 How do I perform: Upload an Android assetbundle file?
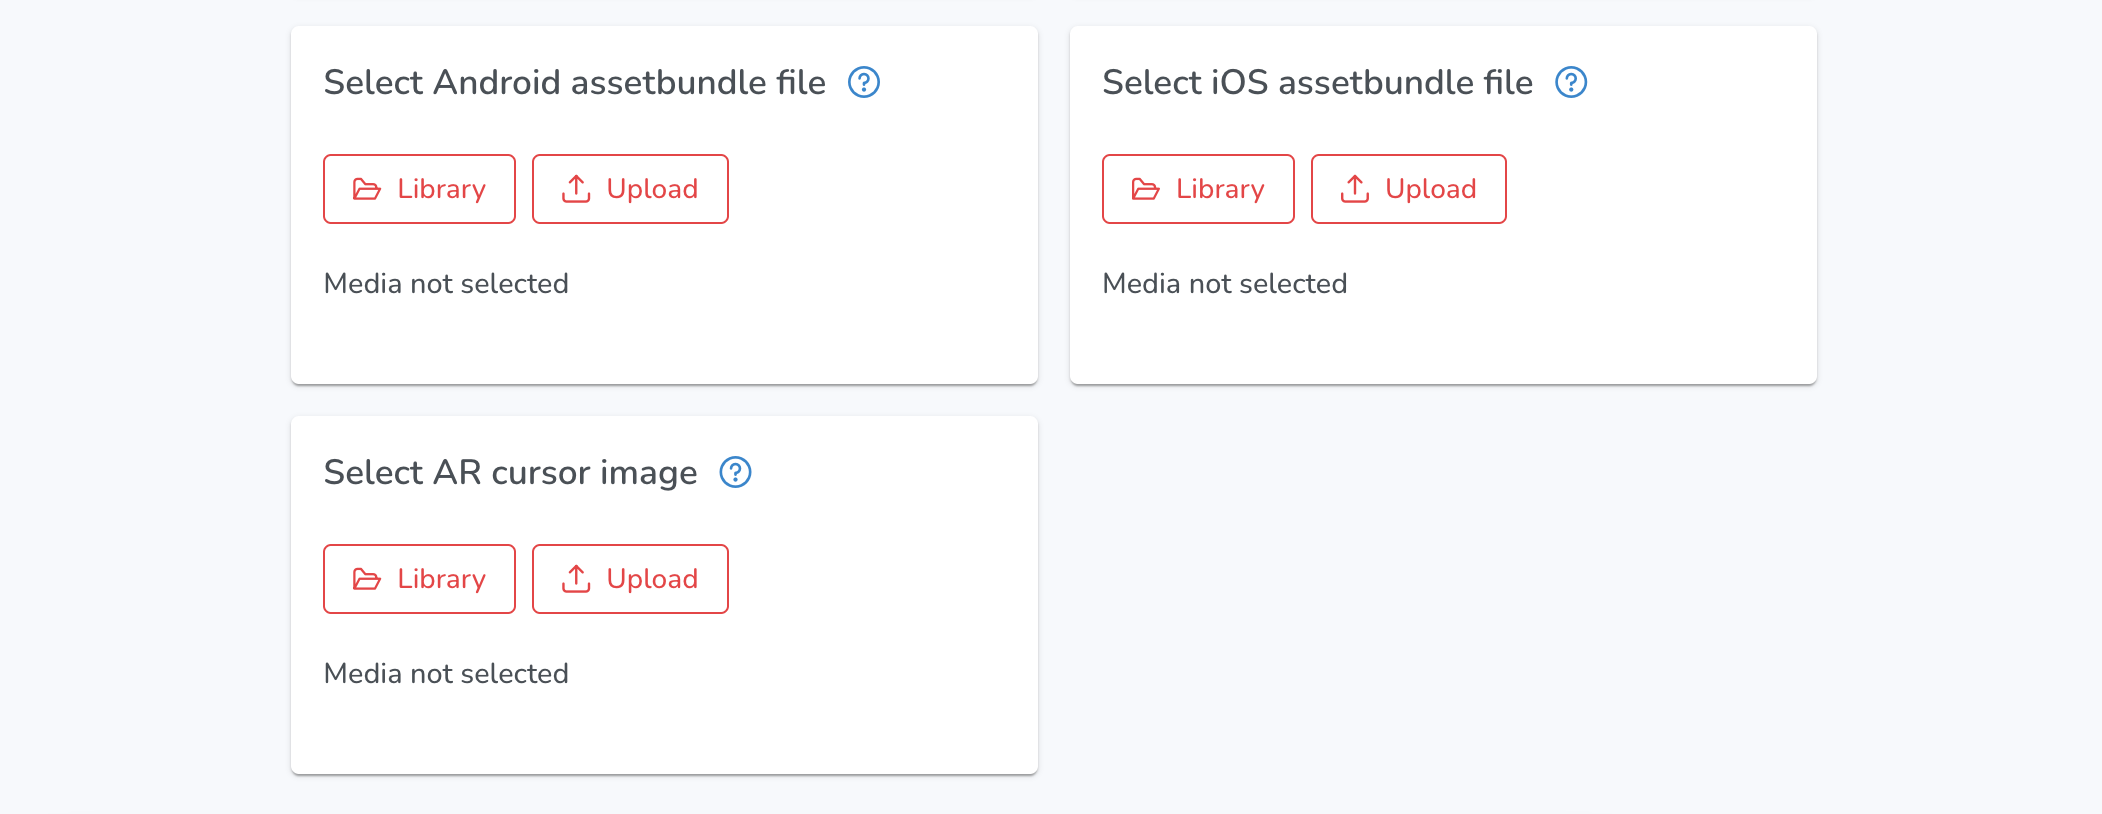point(630,189)
